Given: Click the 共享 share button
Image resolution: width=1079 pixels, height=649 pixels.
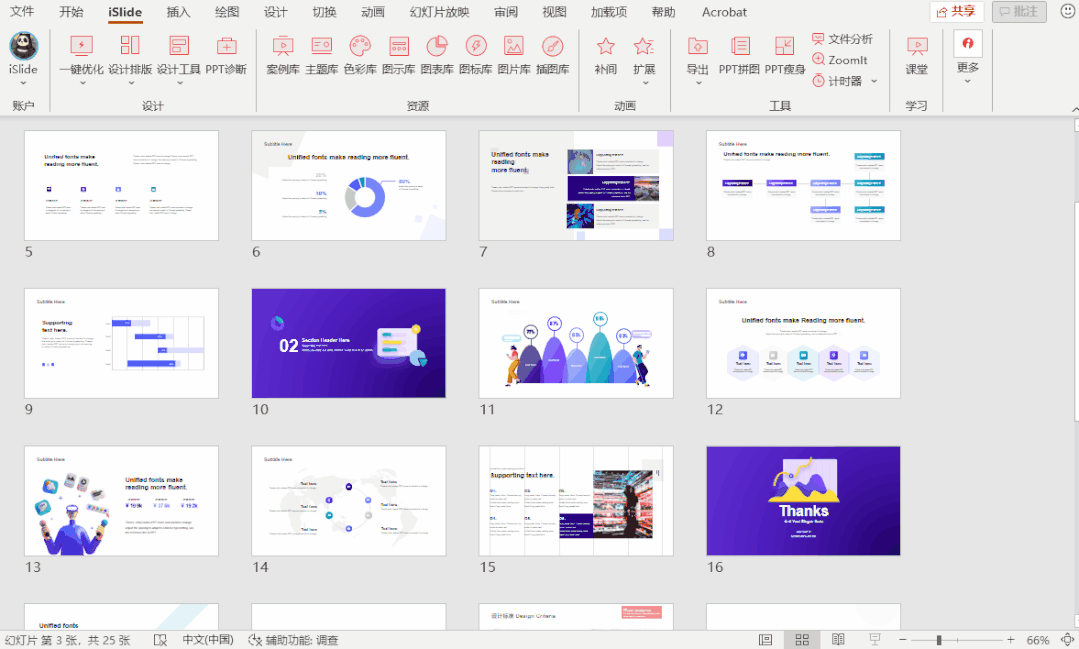Looking at the screenshot, I should [x=957, y=11].
